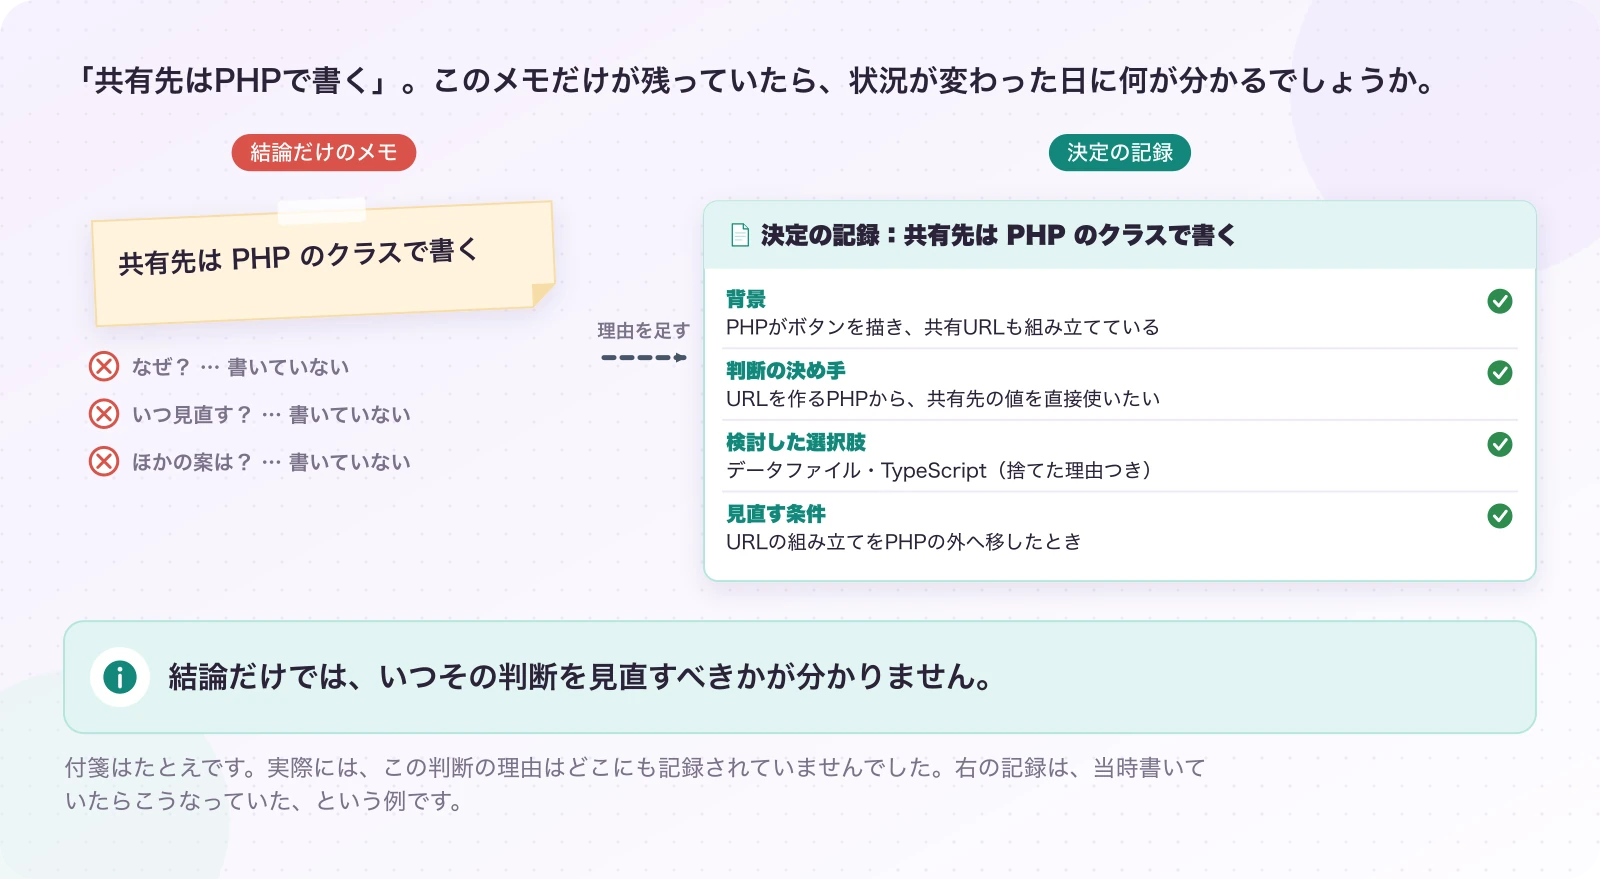Screen dimensions: 1600x879
Task: Click the 理由を足す label
Action: [644, 330]
